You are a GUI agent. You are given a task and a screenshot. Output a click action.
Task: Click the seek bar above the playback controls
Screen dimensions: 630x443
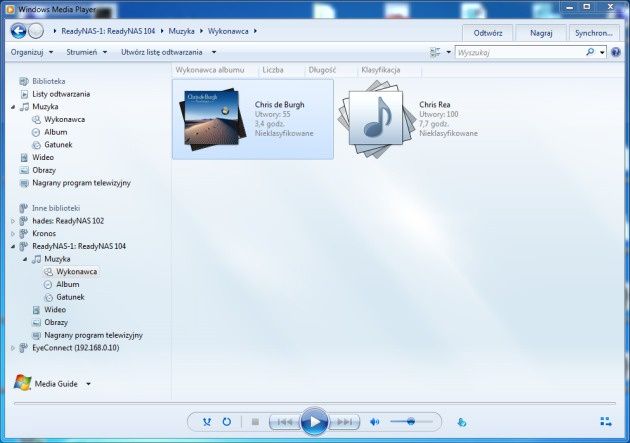point(315,403)
